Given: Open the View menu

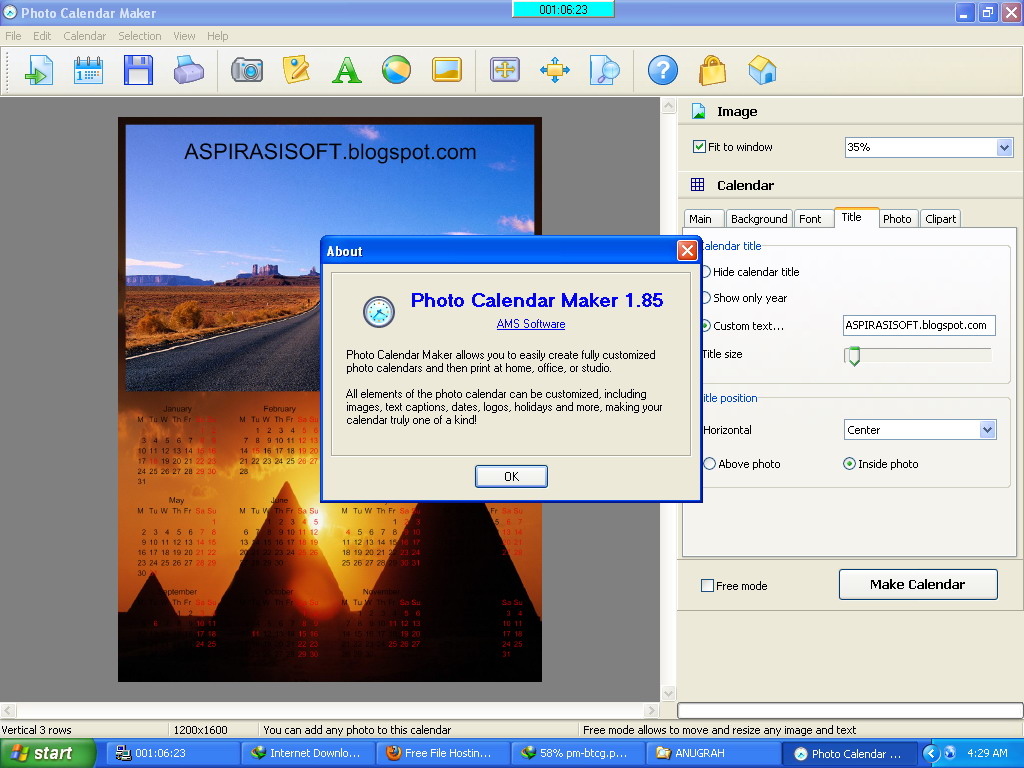Looking at the screenshot, I should point(184,36).
